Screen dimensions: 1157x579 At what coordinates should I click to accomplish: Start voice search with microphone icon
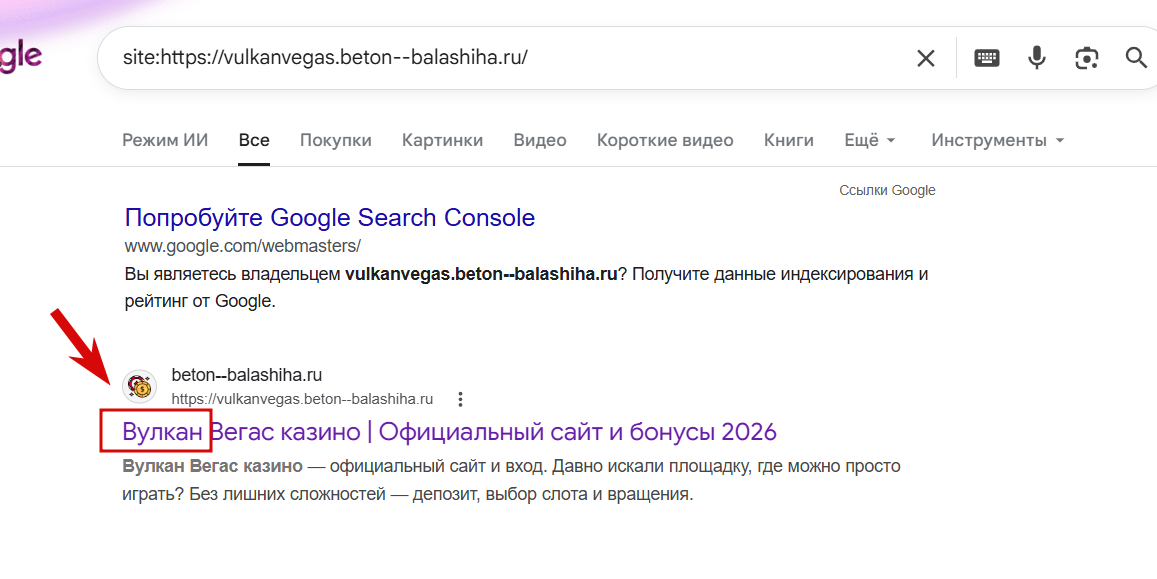[x=1037, y=58]
